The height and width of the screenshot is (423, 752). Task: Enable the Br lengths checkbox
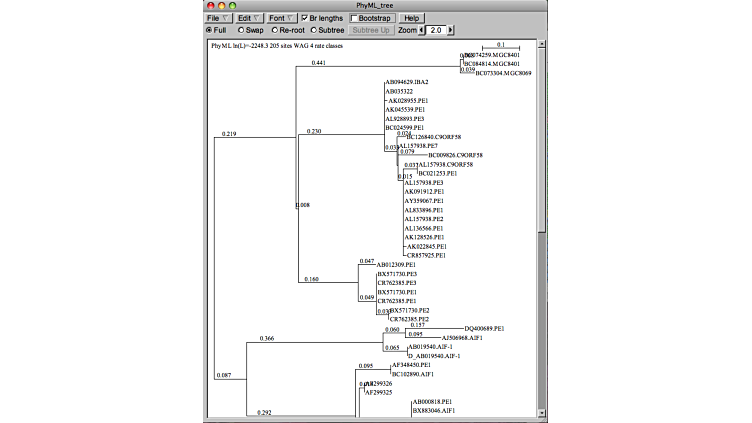click(x=305, y=18)
